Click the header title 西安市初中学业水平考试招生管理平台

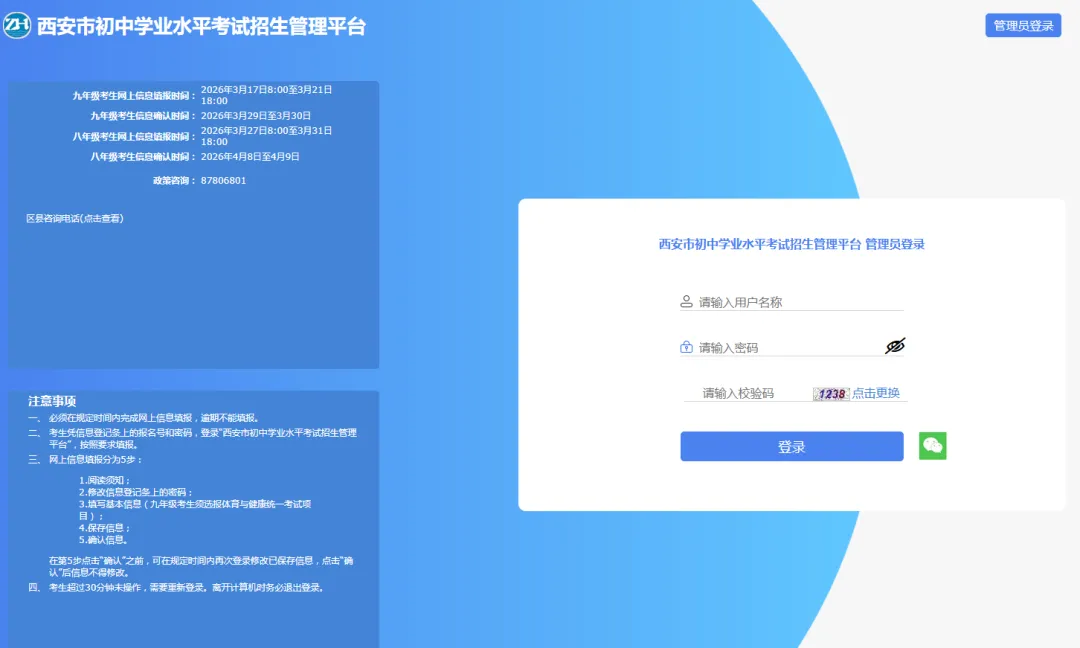click(204, 25)
